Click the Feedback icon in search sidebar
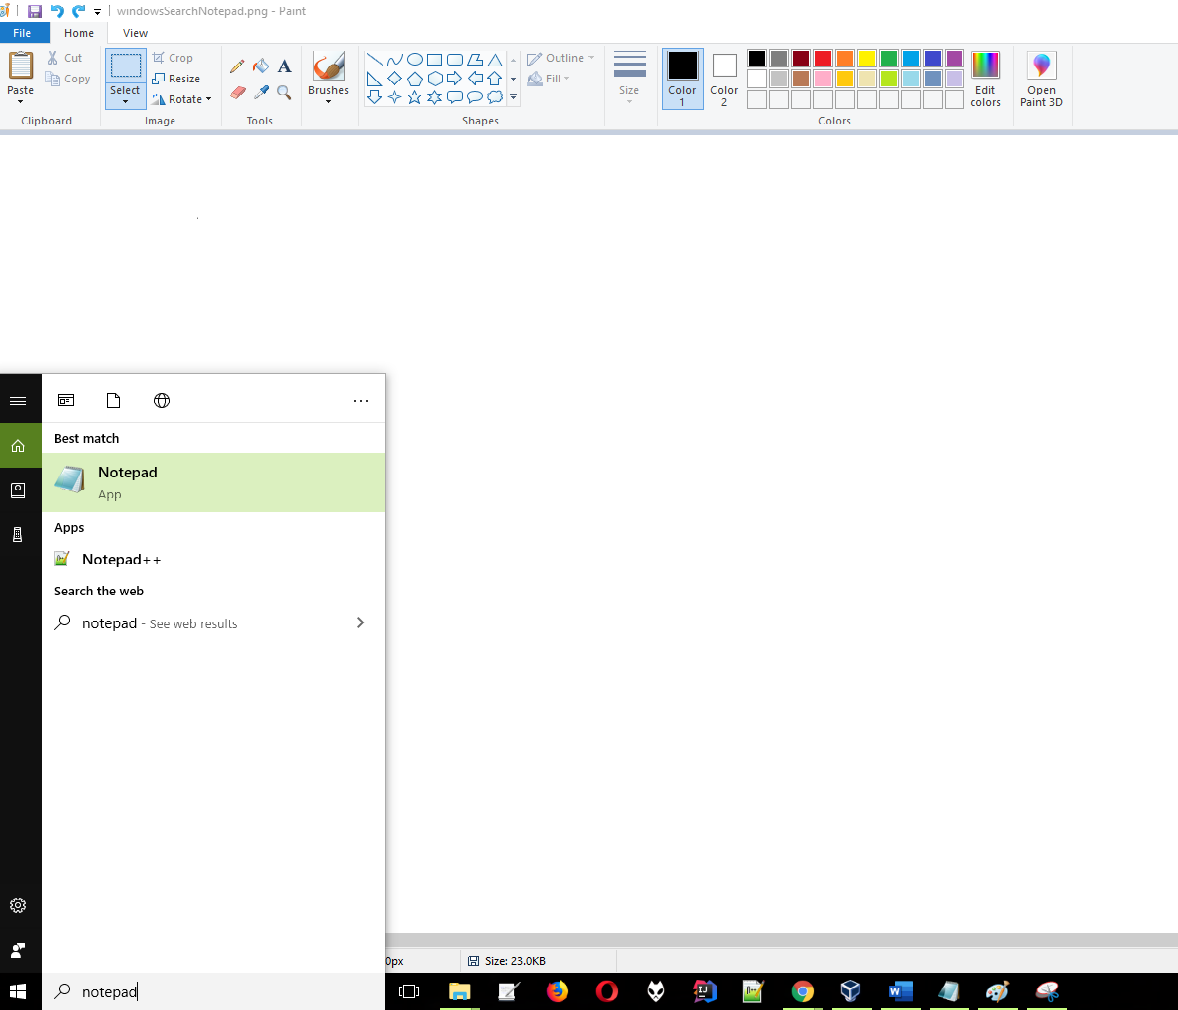 click(x=18, y=950)
